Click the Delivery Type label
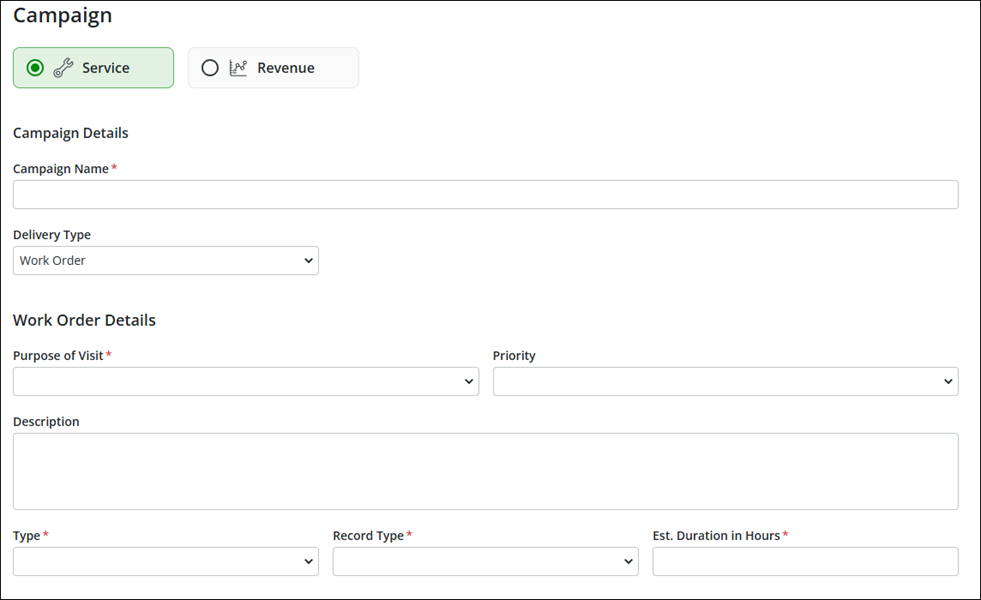981x600 pixels. click(x=52, y=235)
